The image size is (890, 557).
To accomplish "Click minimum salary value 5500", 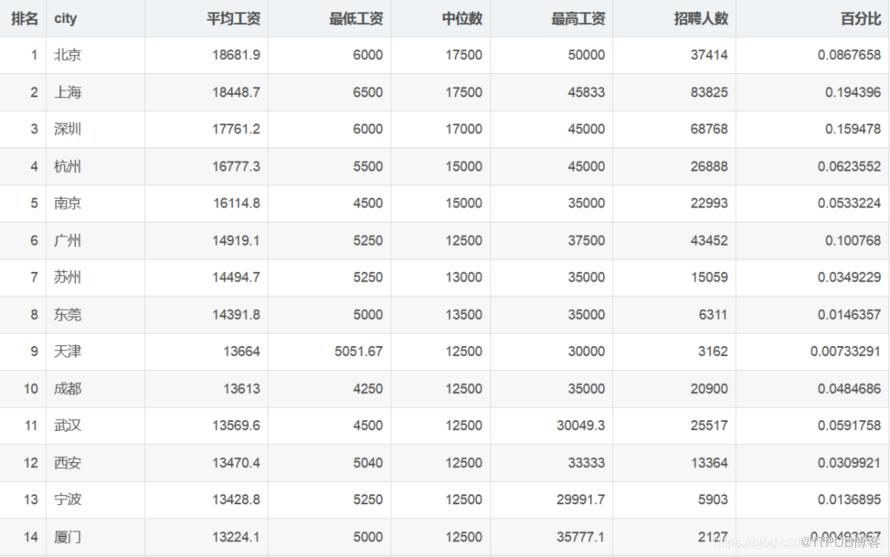I will coord(368,166).
